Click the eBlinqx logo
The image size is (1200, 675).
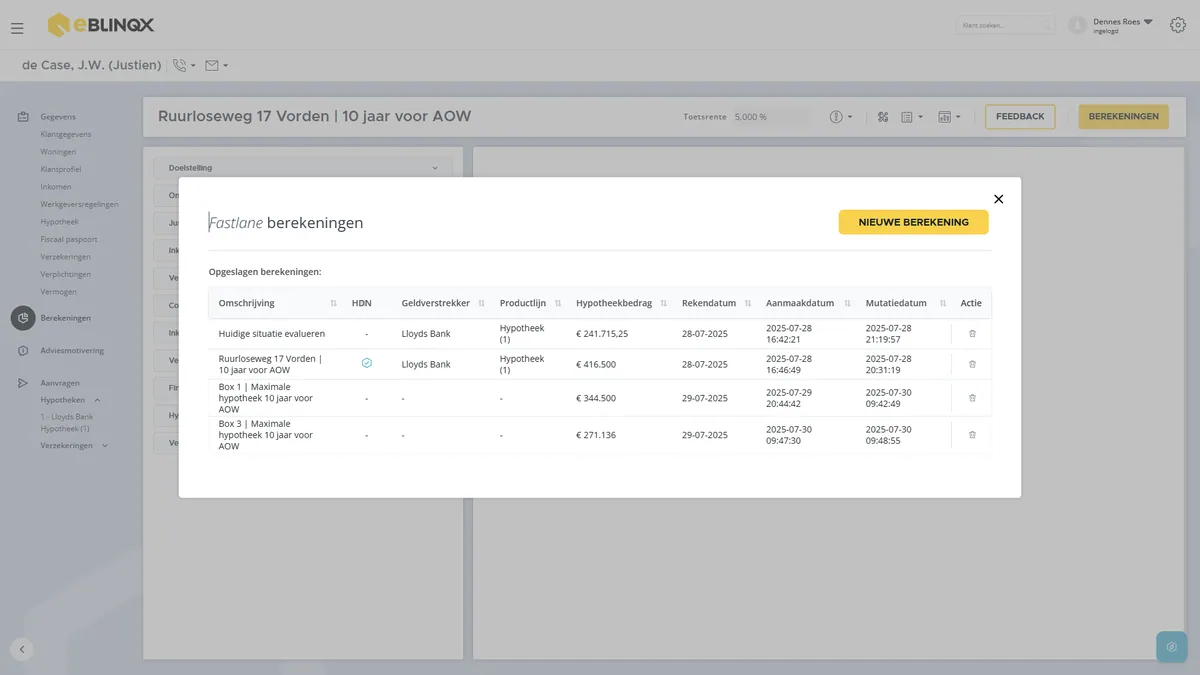(101, 25)
